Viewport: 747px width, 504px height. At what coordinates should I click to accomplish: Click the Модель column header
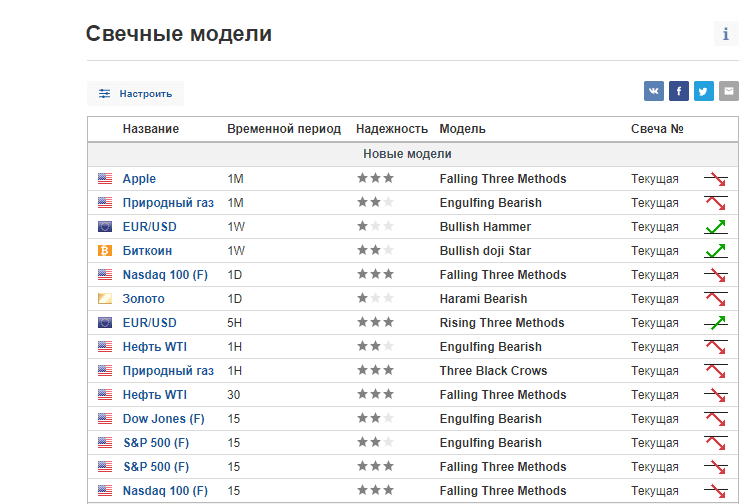pyautogui.click(x=462, y=129)
